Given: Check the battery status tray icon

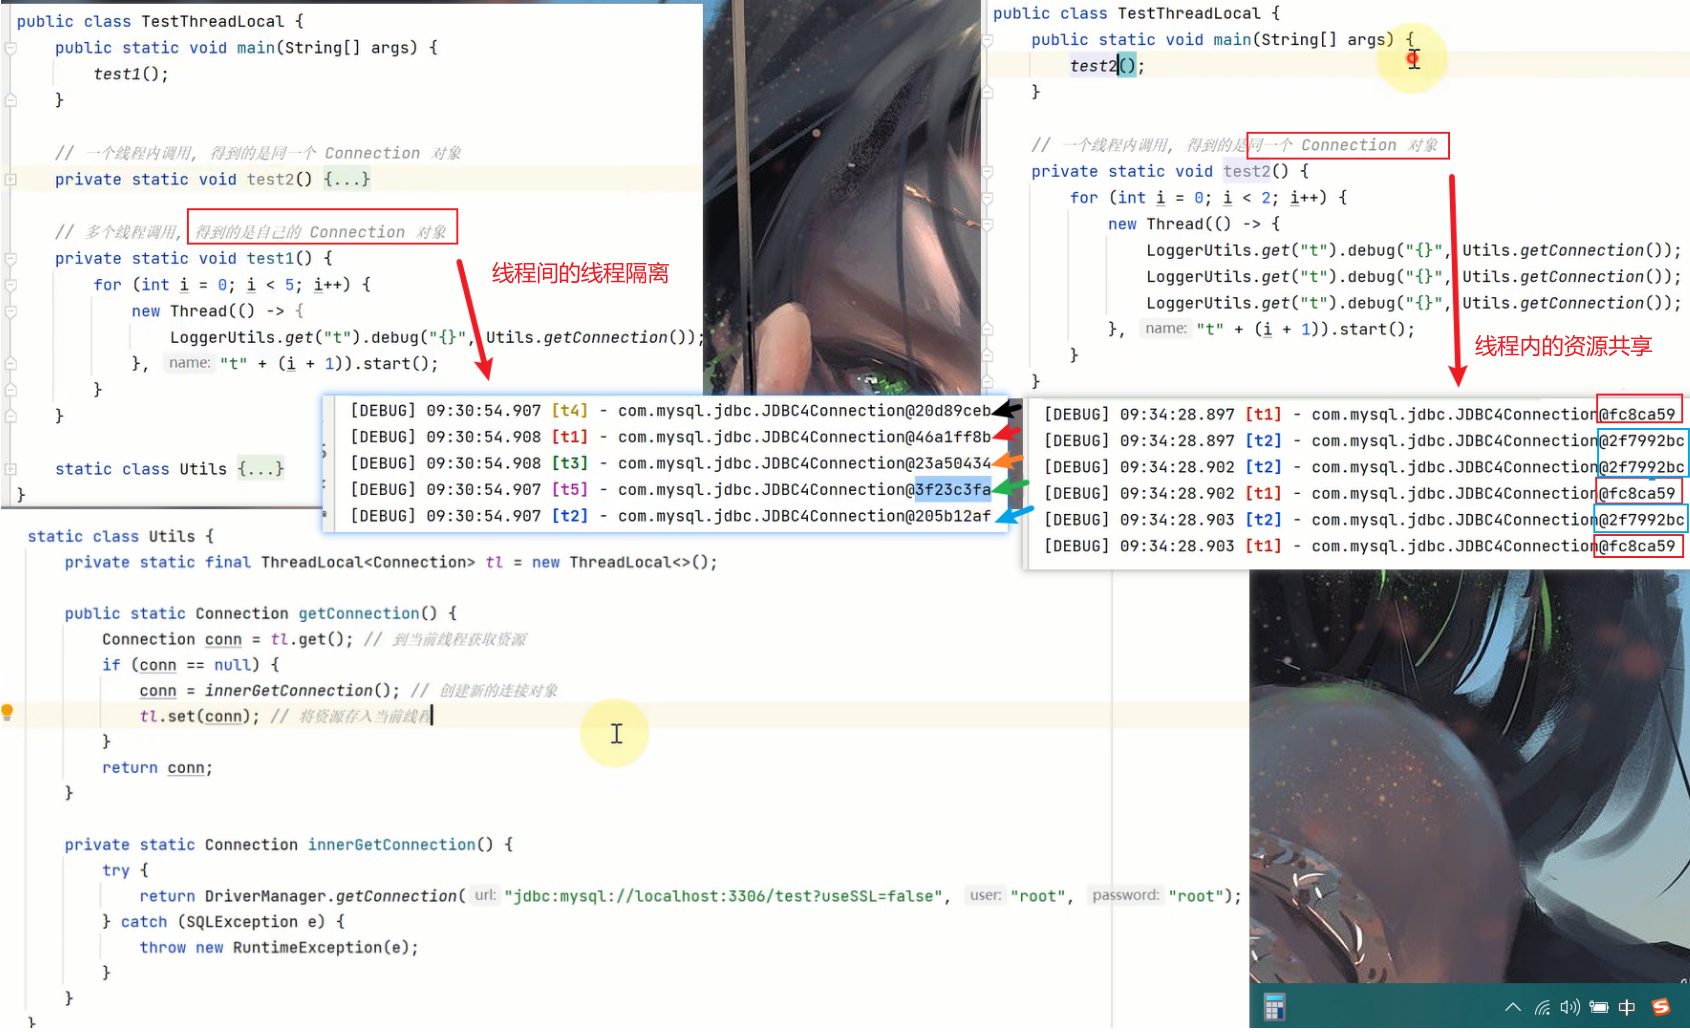Looking at the screenshot, I should (x=1599, y=1007).
